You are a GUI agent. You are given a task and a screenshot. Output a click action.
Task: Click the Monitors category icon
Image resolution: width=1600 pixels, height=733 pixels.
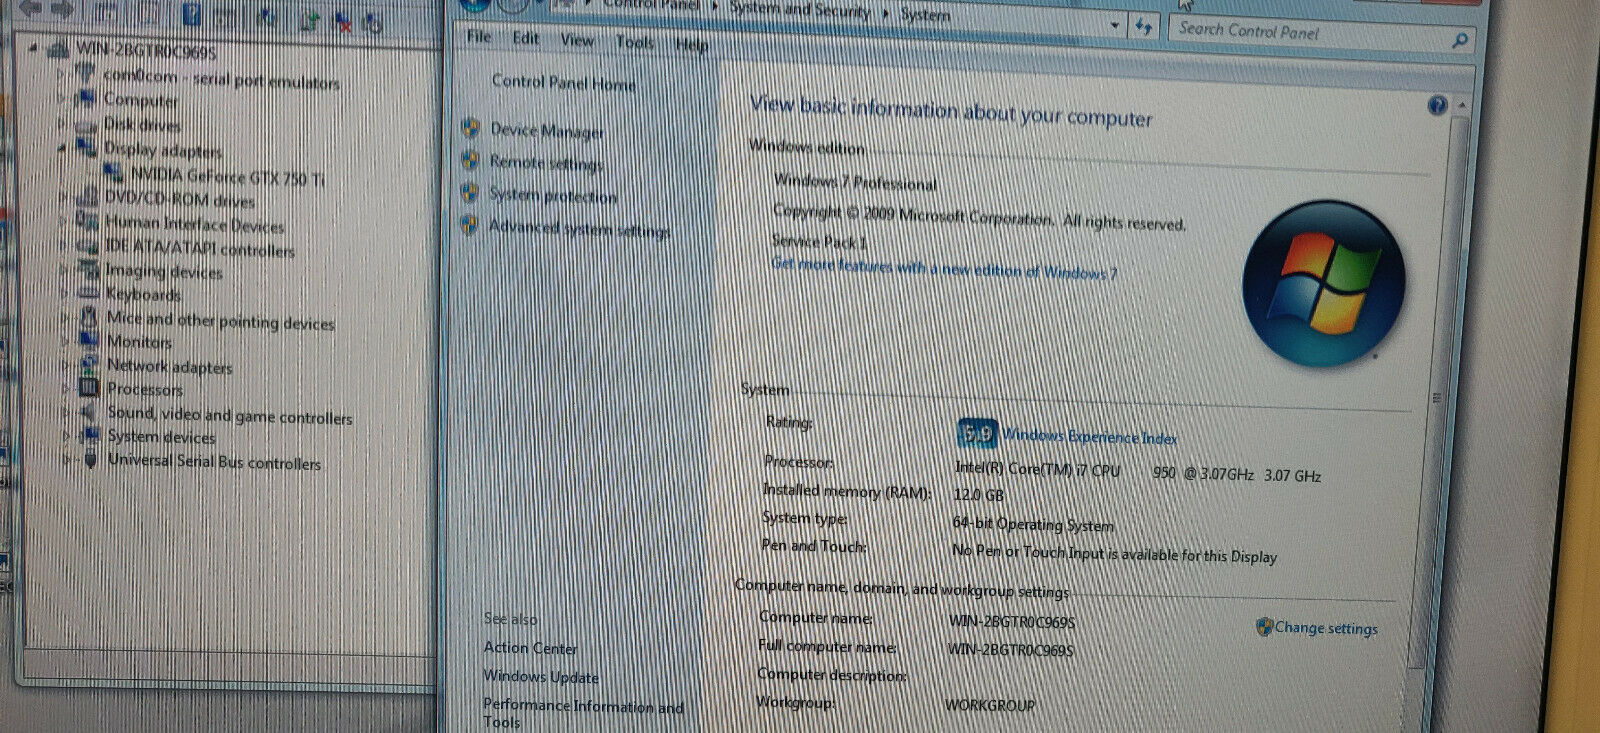(88, 340)
